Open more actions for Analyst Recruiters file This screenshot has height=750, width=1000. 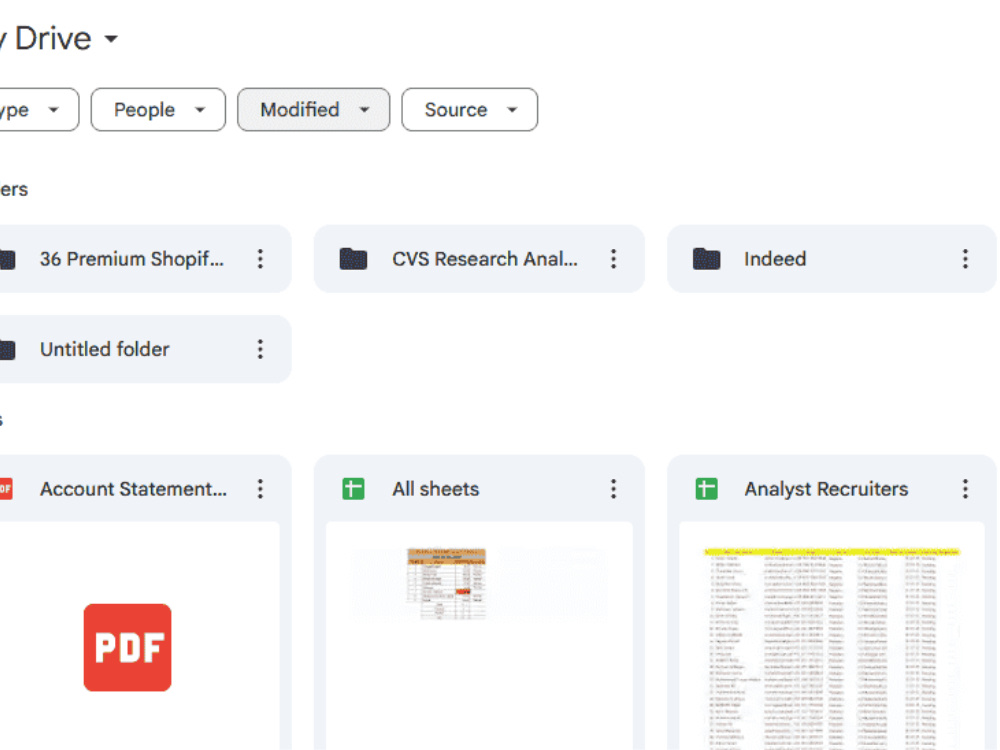(966, 489)
